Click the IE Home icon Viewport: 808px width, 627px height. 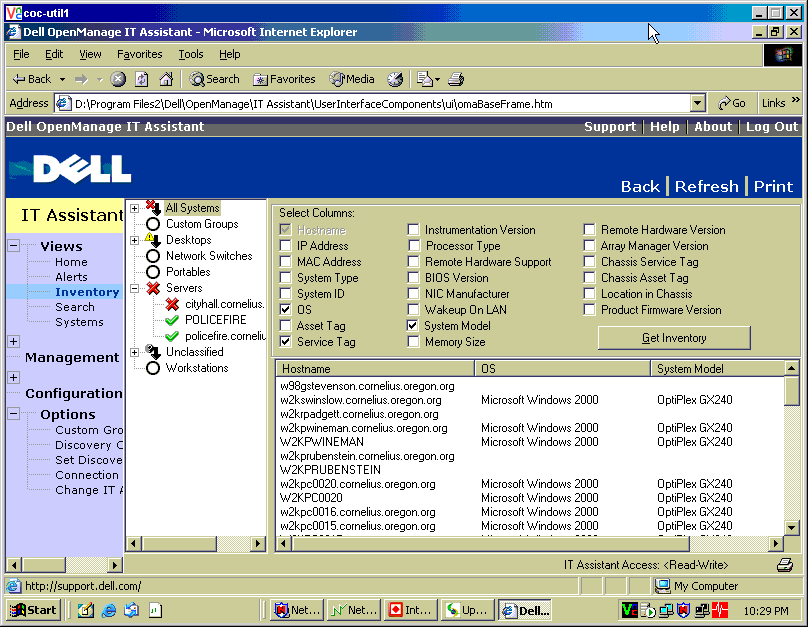(166, 79)
